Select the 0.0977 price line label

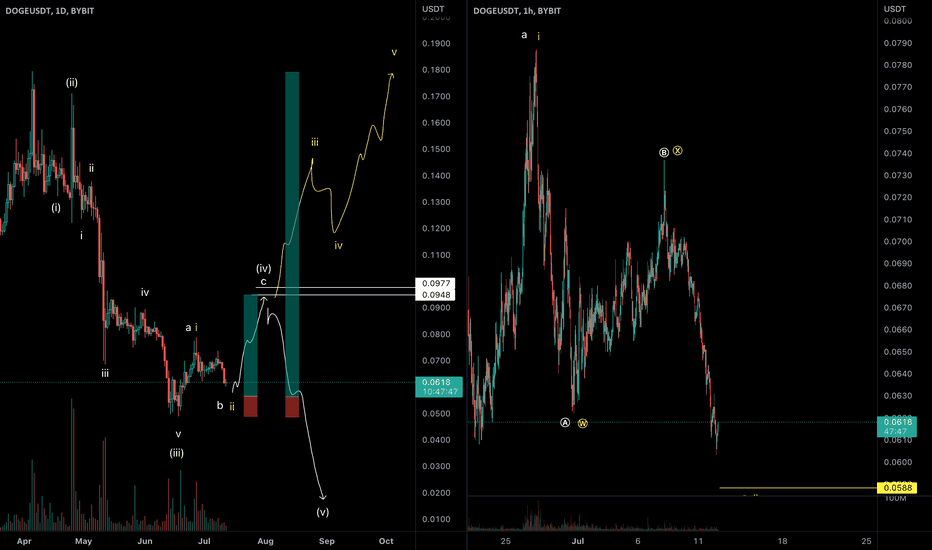click(436, 284)
